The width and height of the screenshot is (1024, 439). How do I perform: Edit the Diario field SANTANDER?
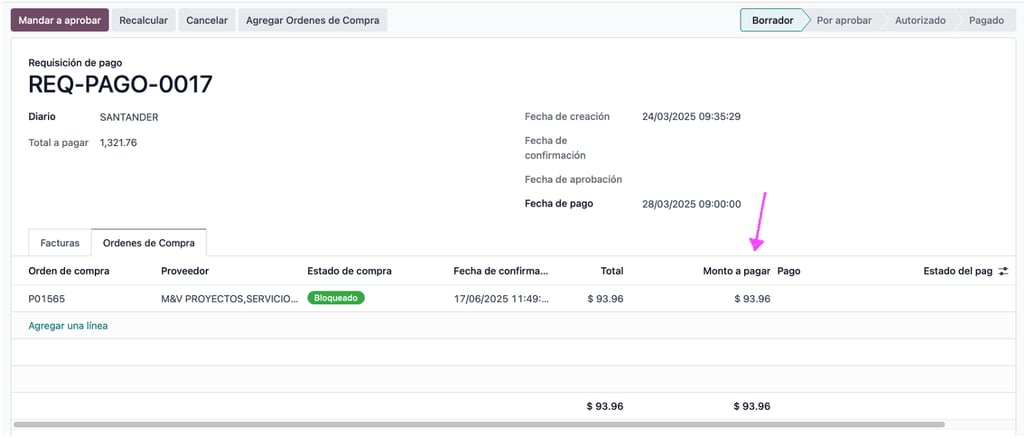[x=129, y=118]
